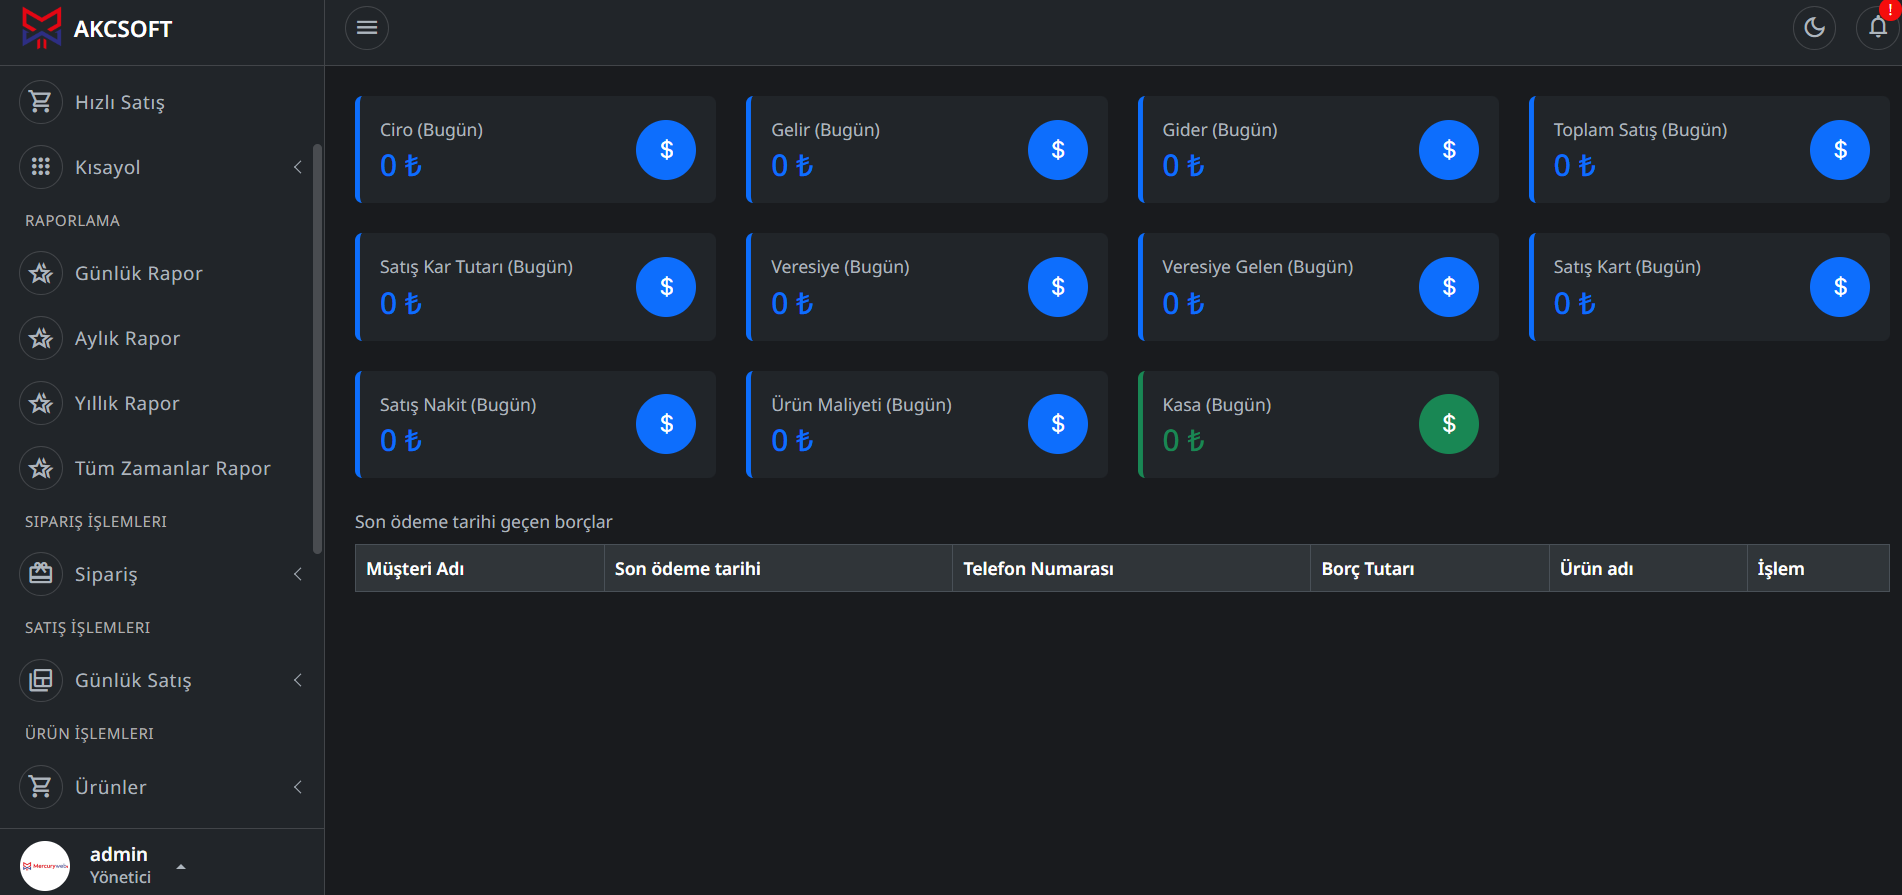Click the Veresiye Gelen (Bugün) card title

coord(1257,267)
